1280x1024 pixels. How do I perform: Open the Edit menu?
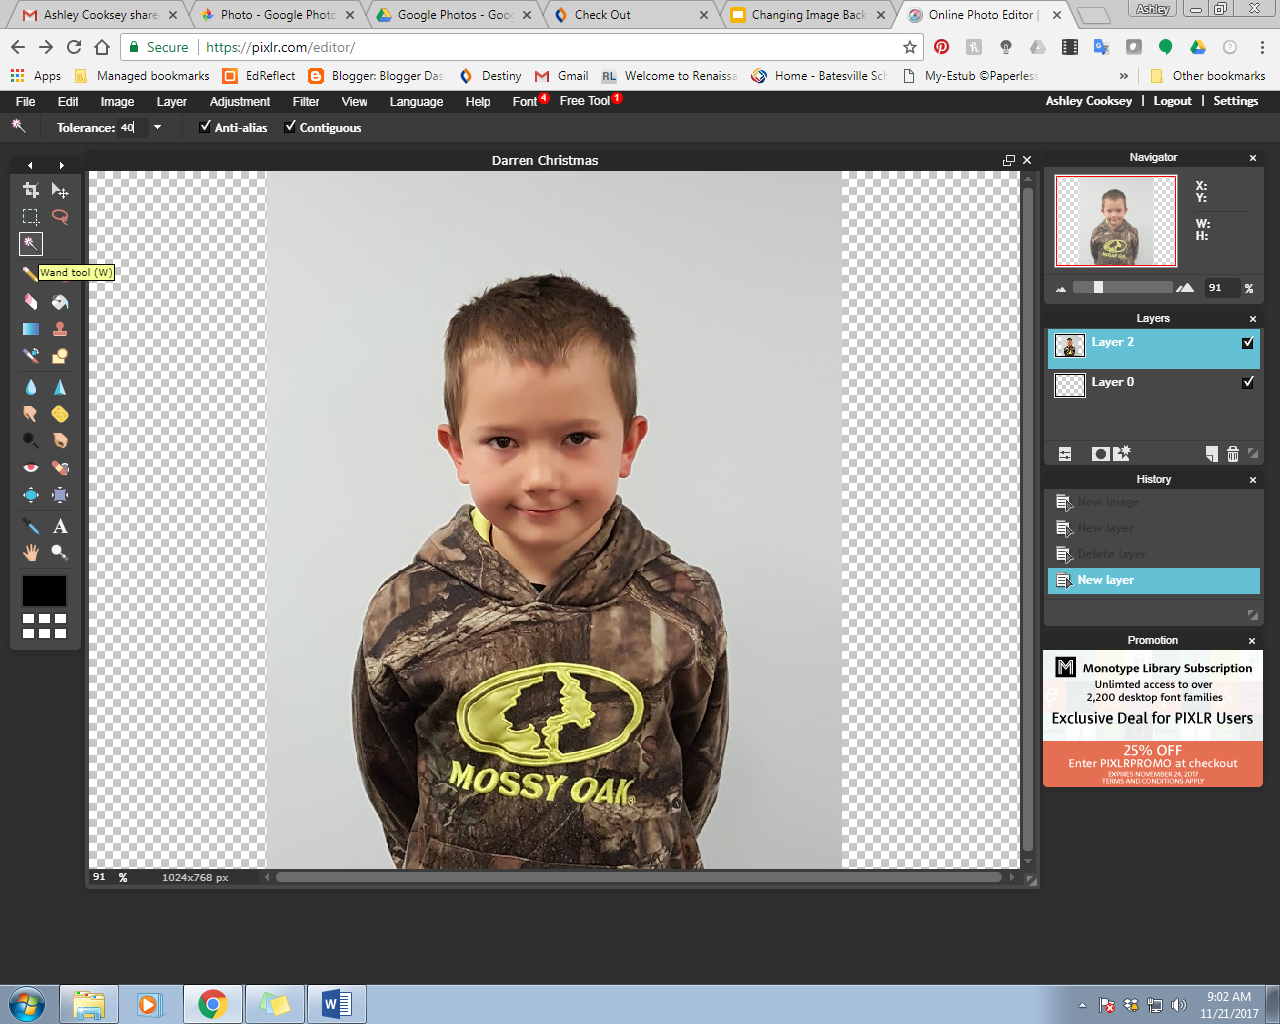point(68,101)
